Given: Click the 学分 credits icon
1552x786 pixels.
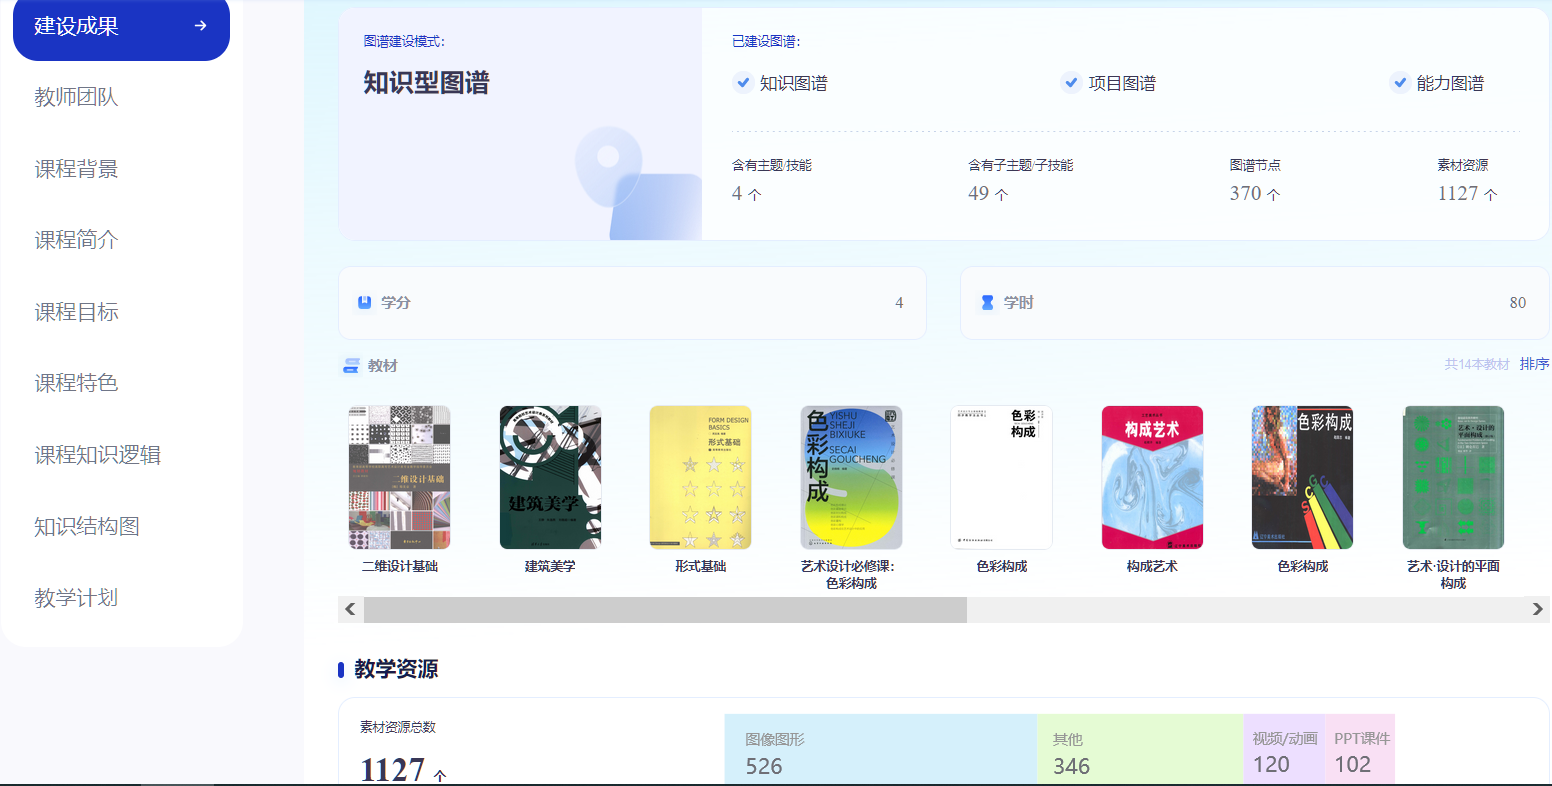Looking at the screenshot, I should point(364,302).
